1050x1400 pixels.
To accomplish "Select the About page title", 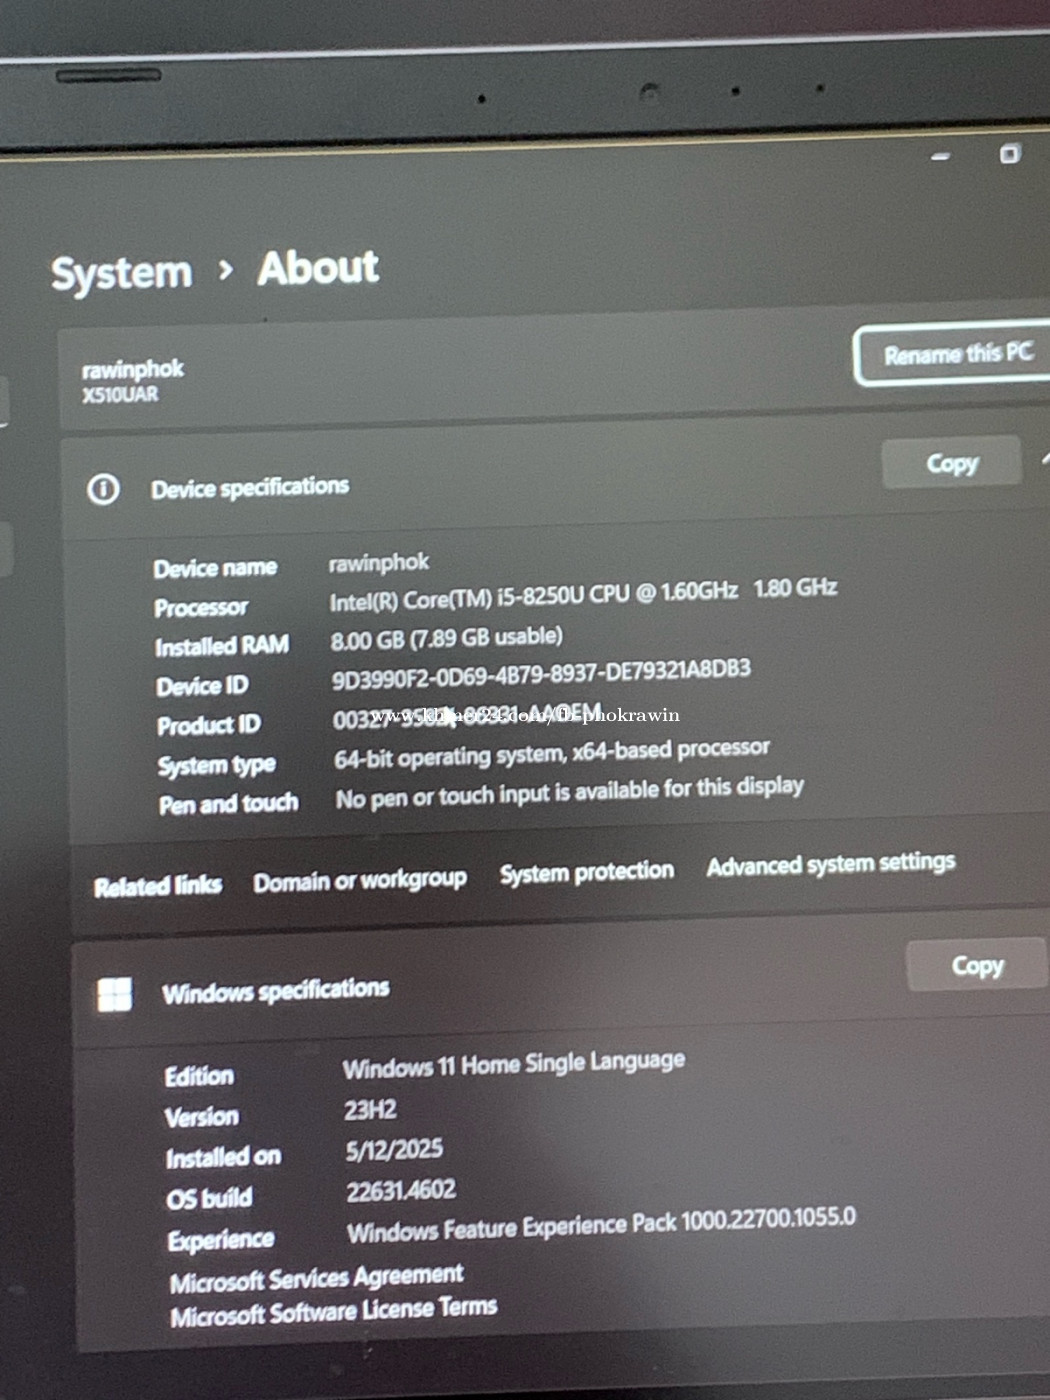I will [x=318, y=268].
